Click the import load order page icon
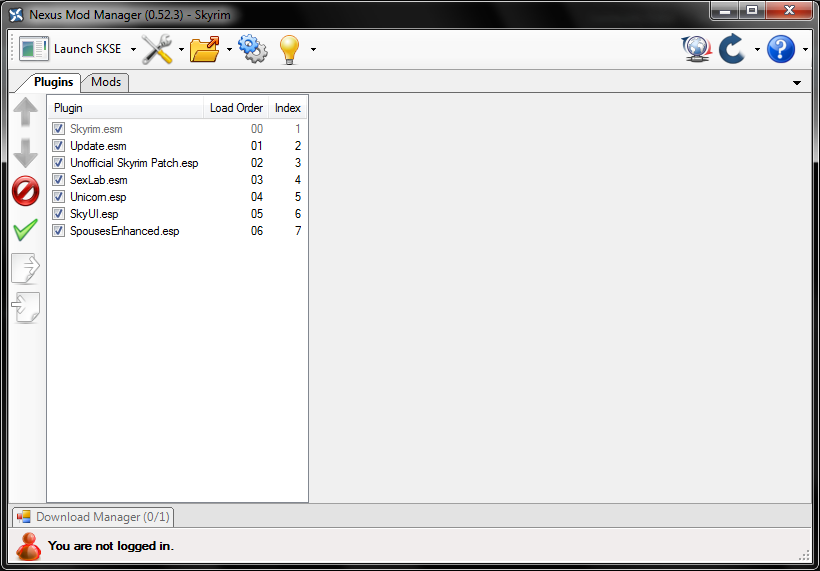820x571 pixels. coord(26,307)
